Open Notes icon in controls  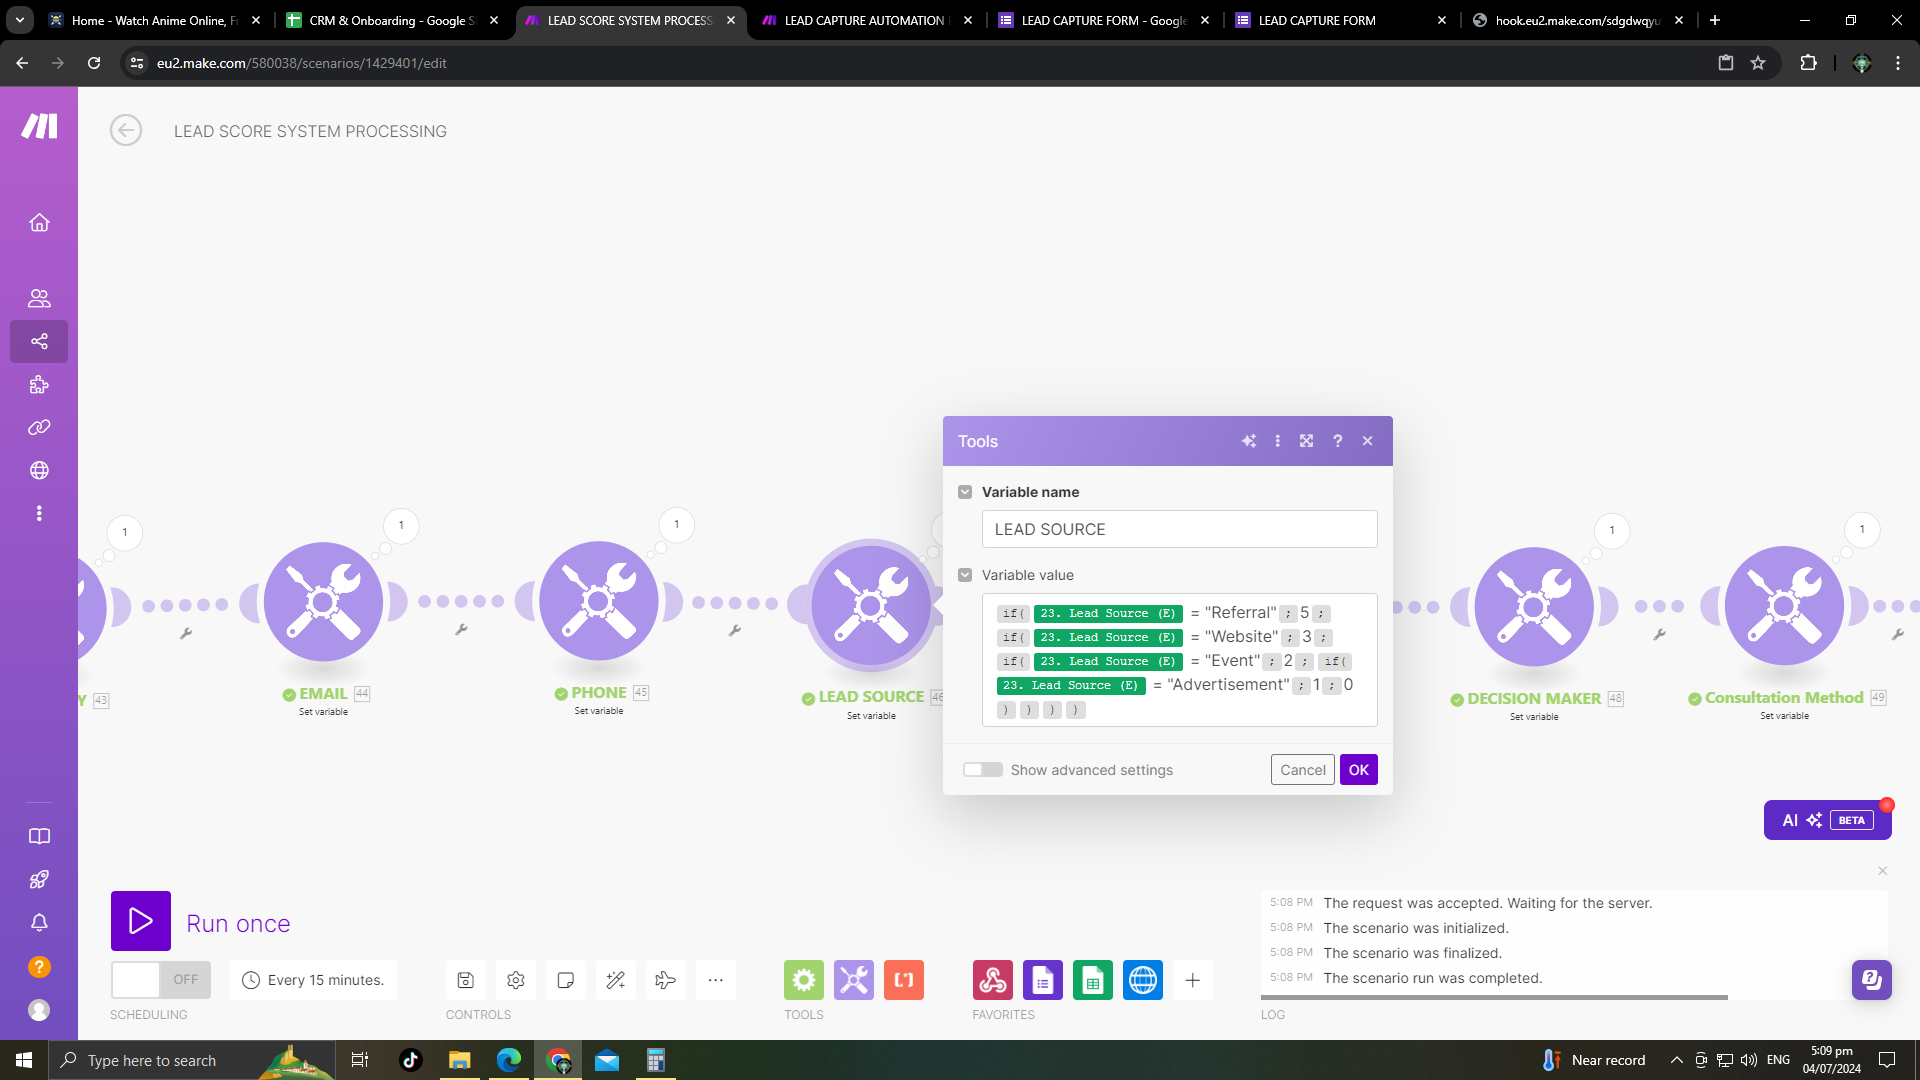pyautogui.click(x=565, y=980)
